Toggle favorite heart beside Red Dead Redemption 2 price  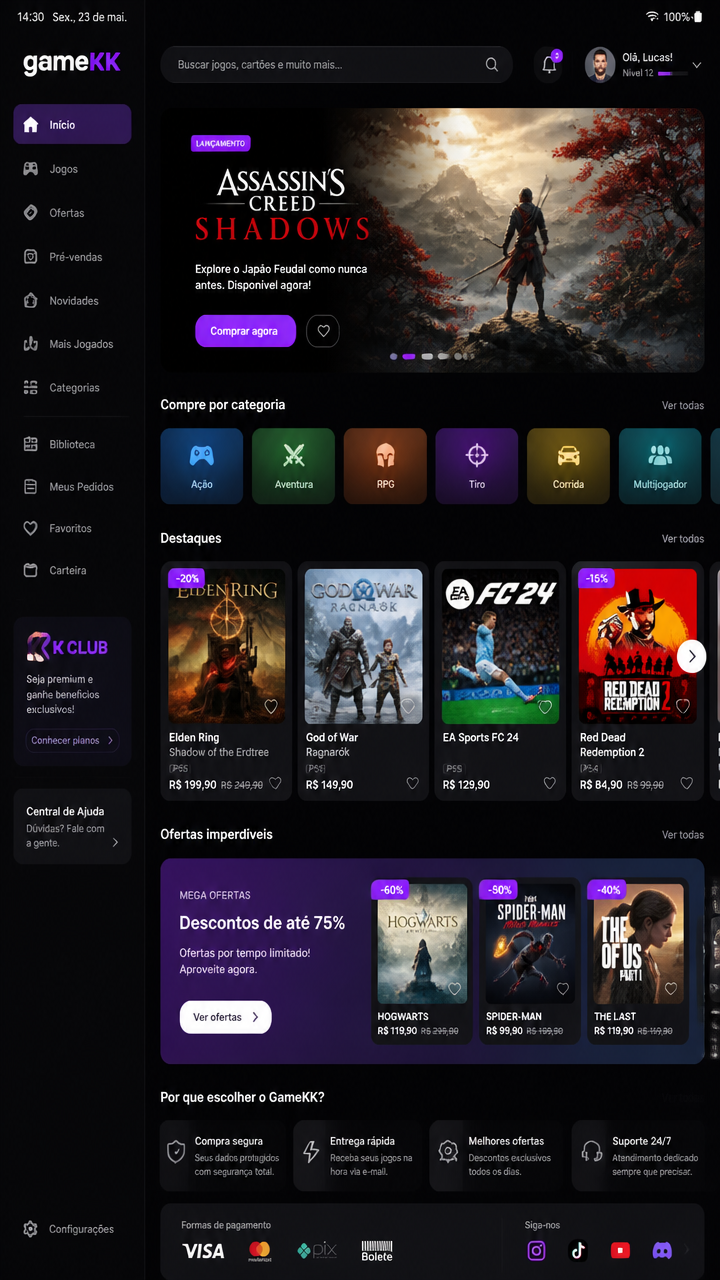pyautogui.click(x=687, y=784)
